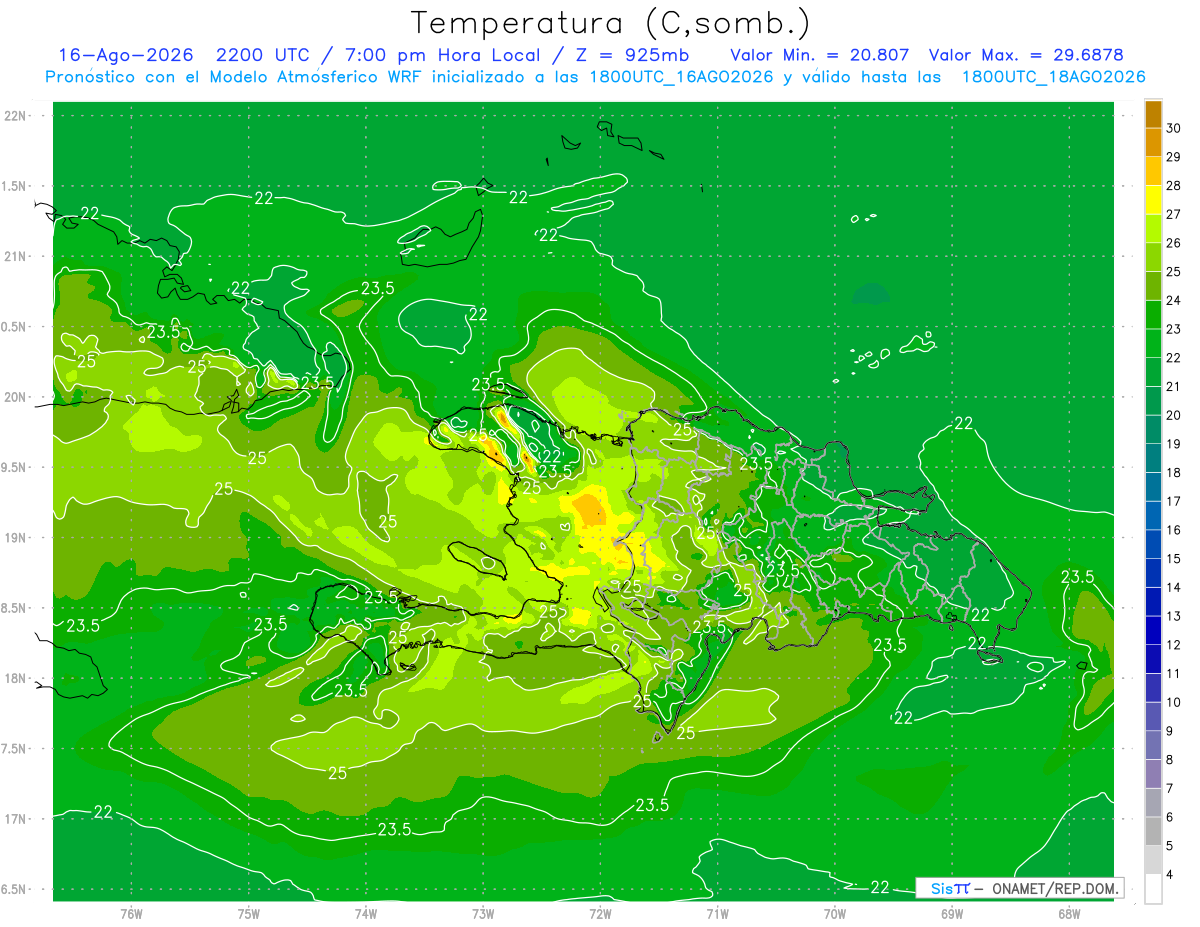This screenshot has height=927, width=1200.
Task: Click the green legend swatch between 22 and 23
Action: pyautogui.click(x=1153, y=343)
